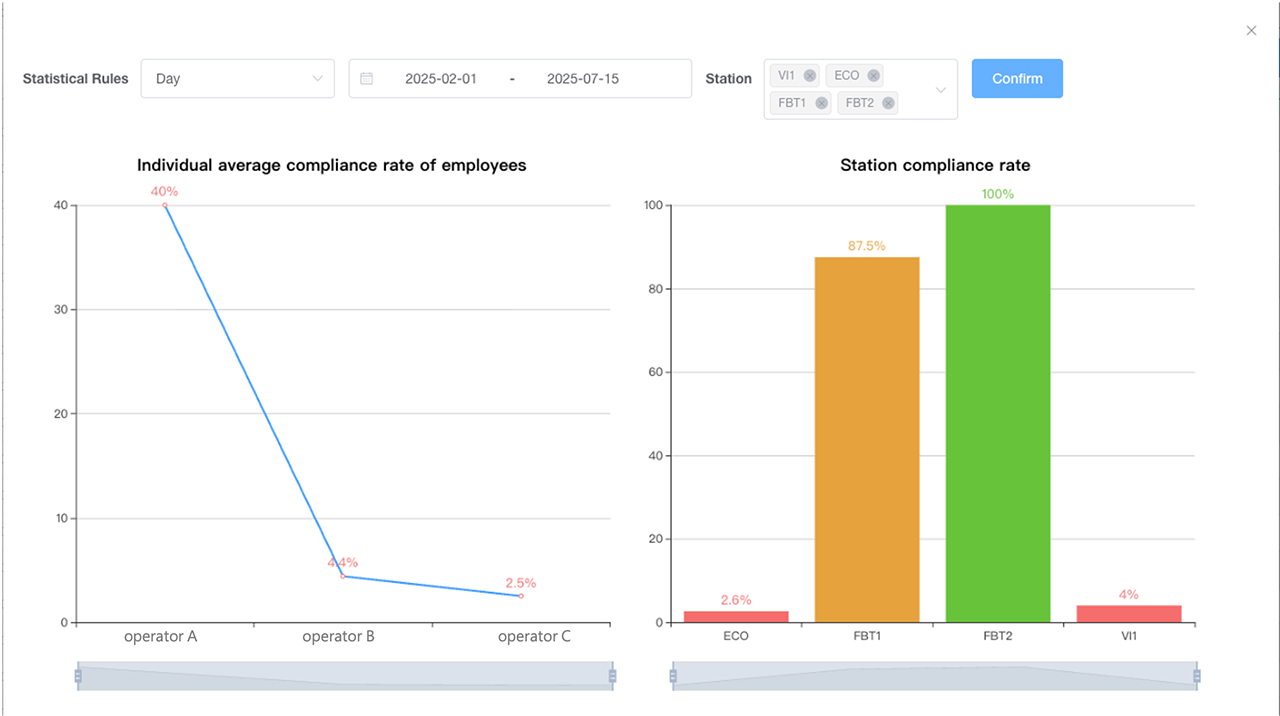Click left handle of station chart zoom slider
Screen dimensions: 1280x716
673,676
